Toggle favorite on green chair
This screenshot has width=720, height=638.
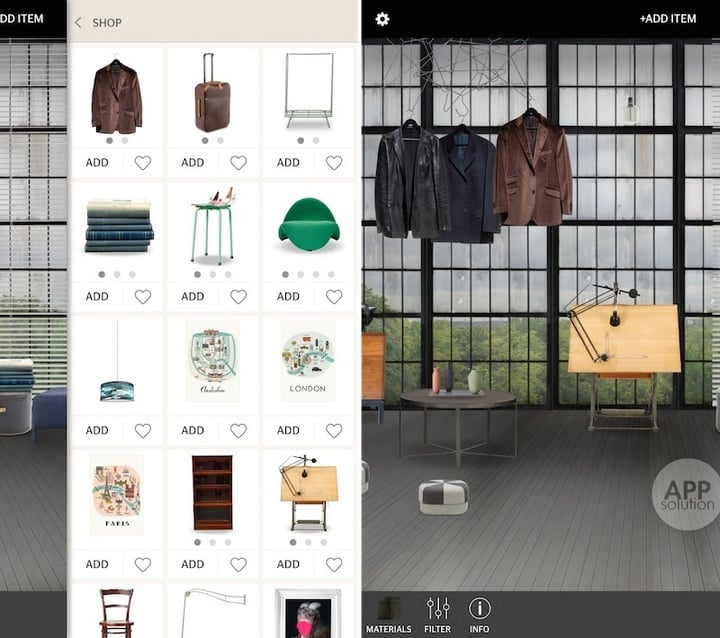(334, 296)
